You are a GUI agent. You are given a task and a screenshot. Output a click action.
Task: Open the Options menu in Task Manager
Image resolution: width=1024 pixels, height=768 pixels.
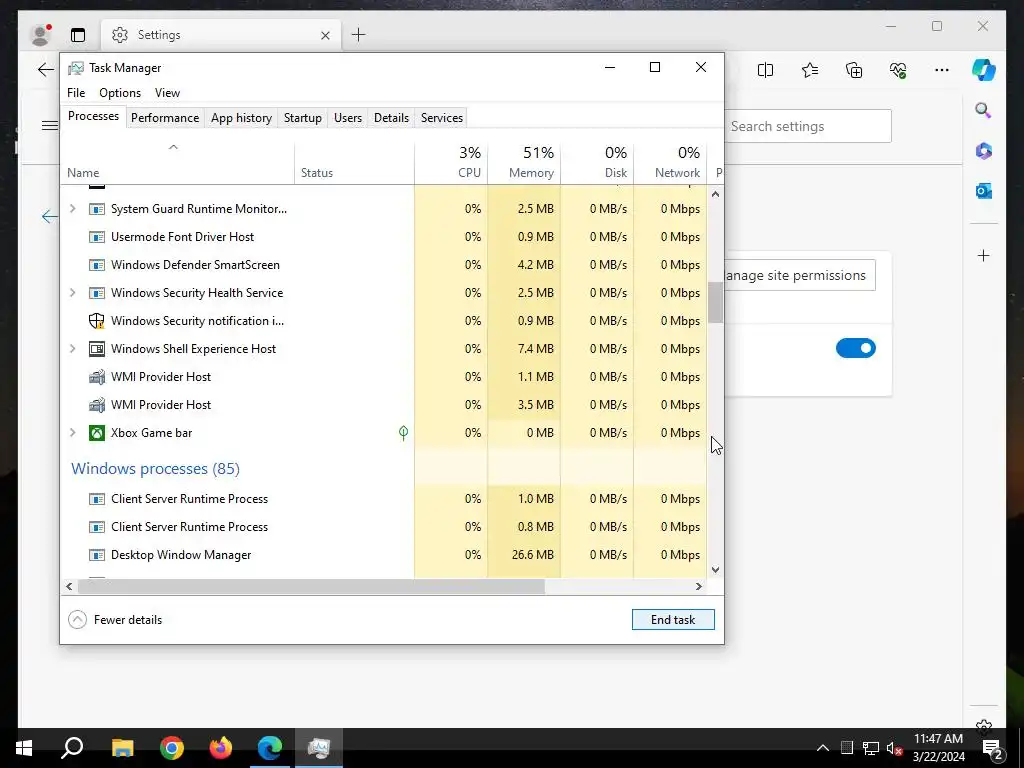click(x=120, y=93)
